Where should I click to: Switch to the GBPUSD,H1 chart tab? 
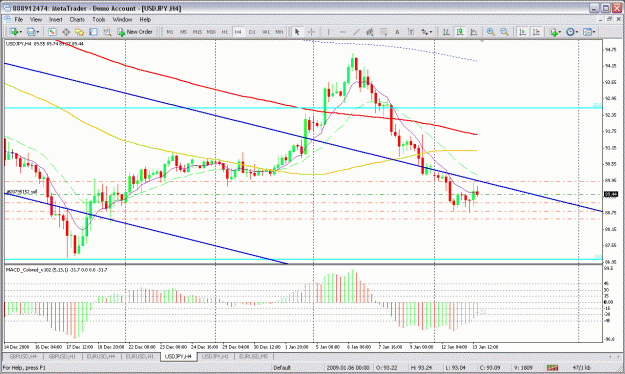coord(62,356)
